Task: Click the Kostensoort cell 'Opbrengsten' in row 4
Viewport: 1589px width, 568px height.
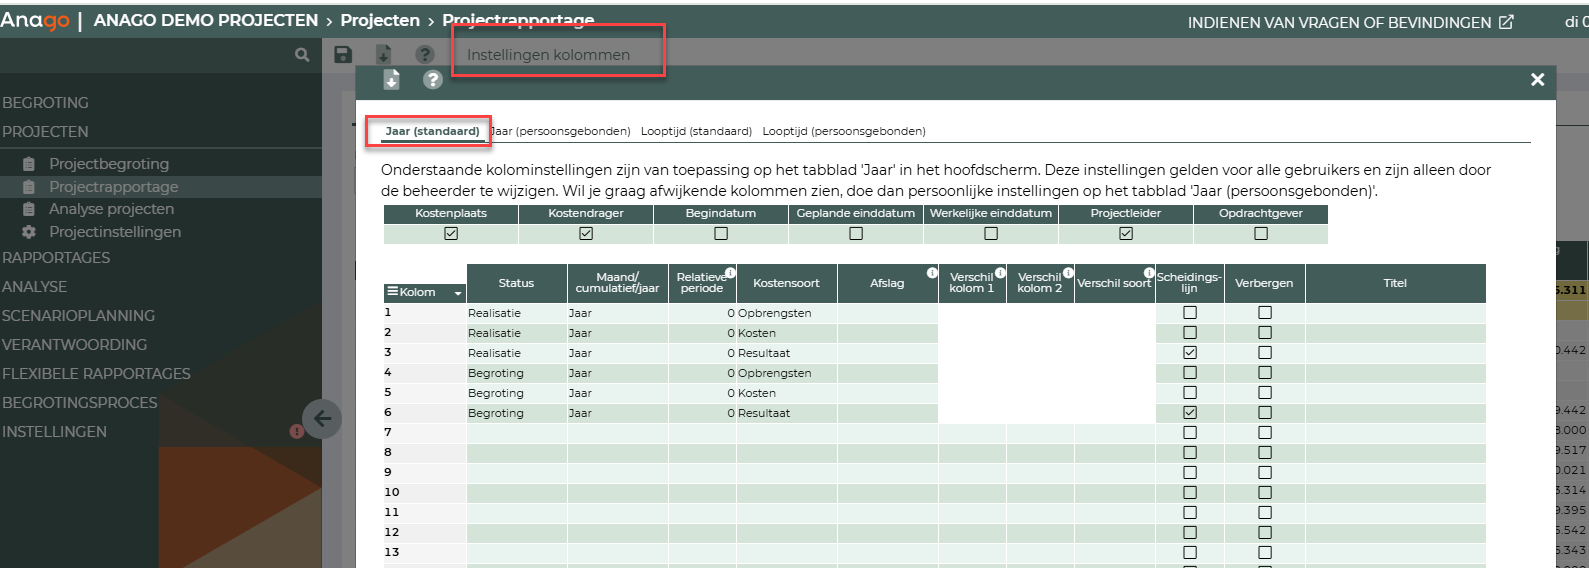Action: [x=787, y=373]
